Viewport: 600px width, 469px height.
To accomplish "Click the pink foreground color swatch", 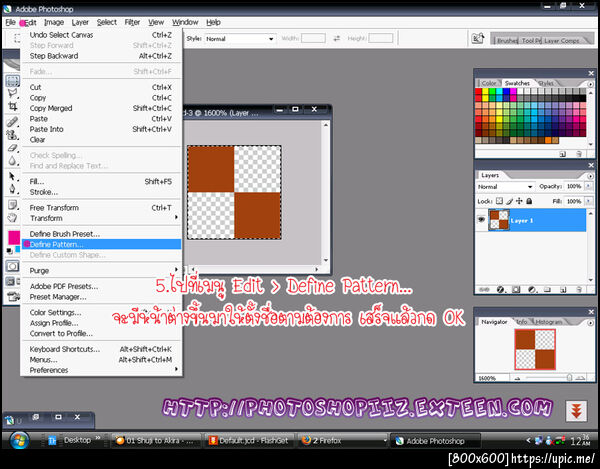I will point(13,236).
